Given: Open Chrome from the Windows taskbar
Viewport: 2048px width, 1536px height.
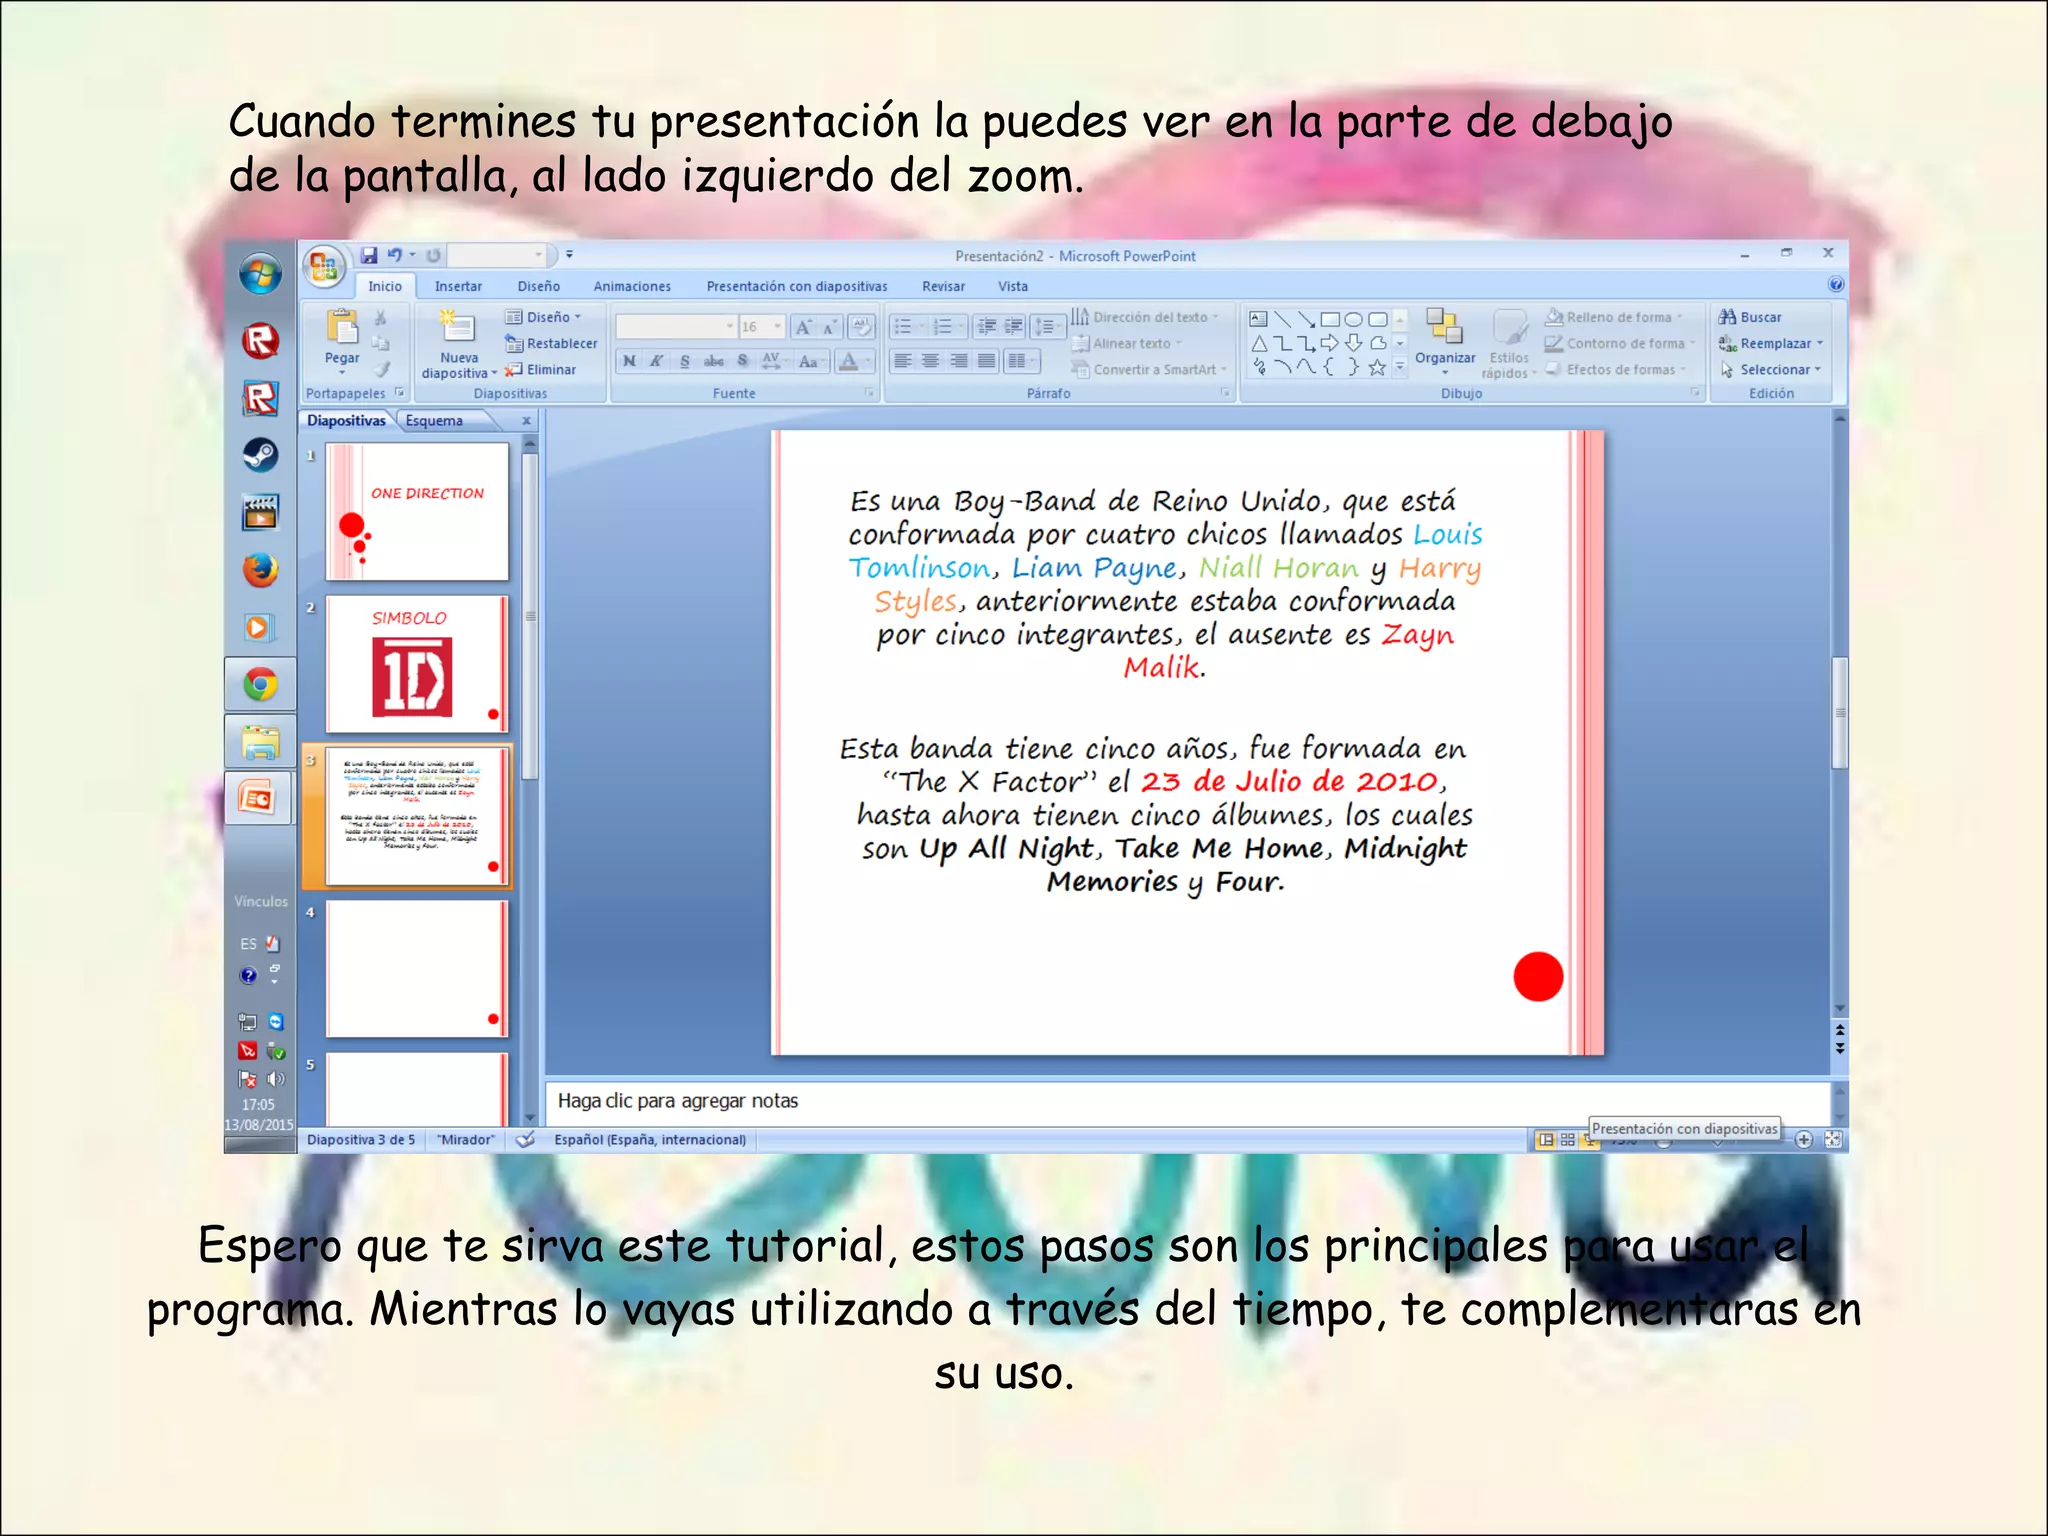Looking at the screenshot, I should tap(260, 685).
